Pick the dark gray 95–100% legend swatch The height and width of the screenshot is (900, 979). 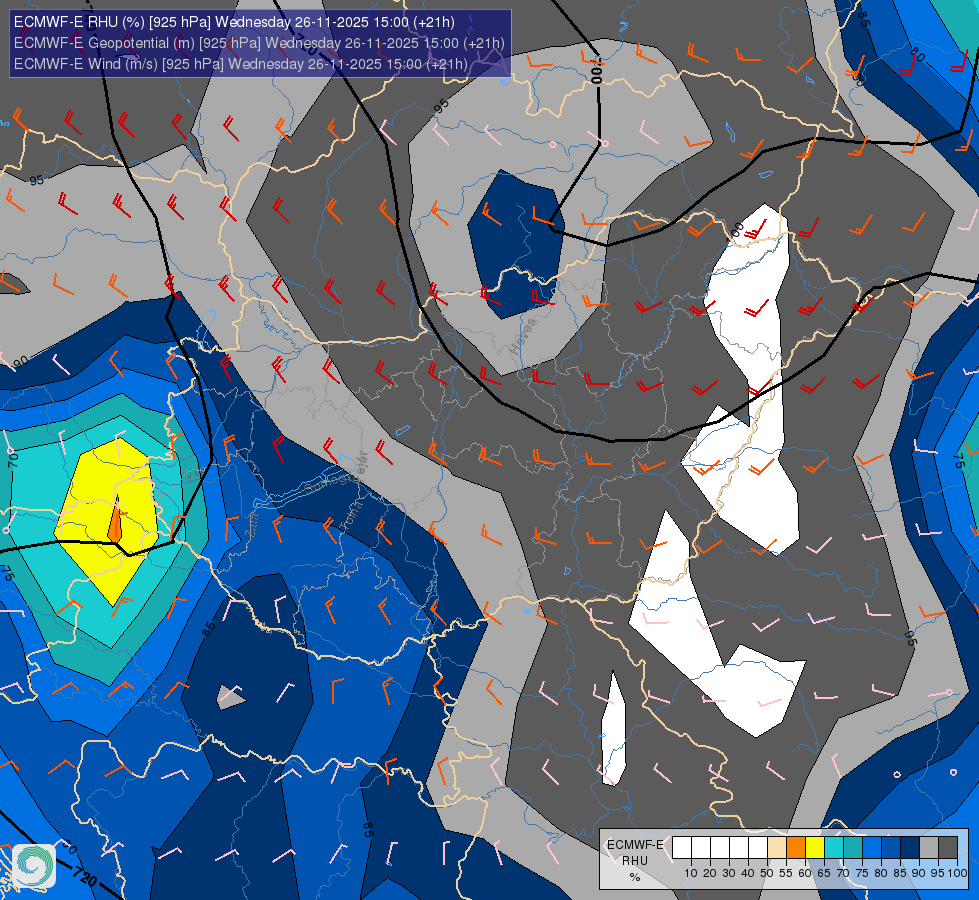948,848
